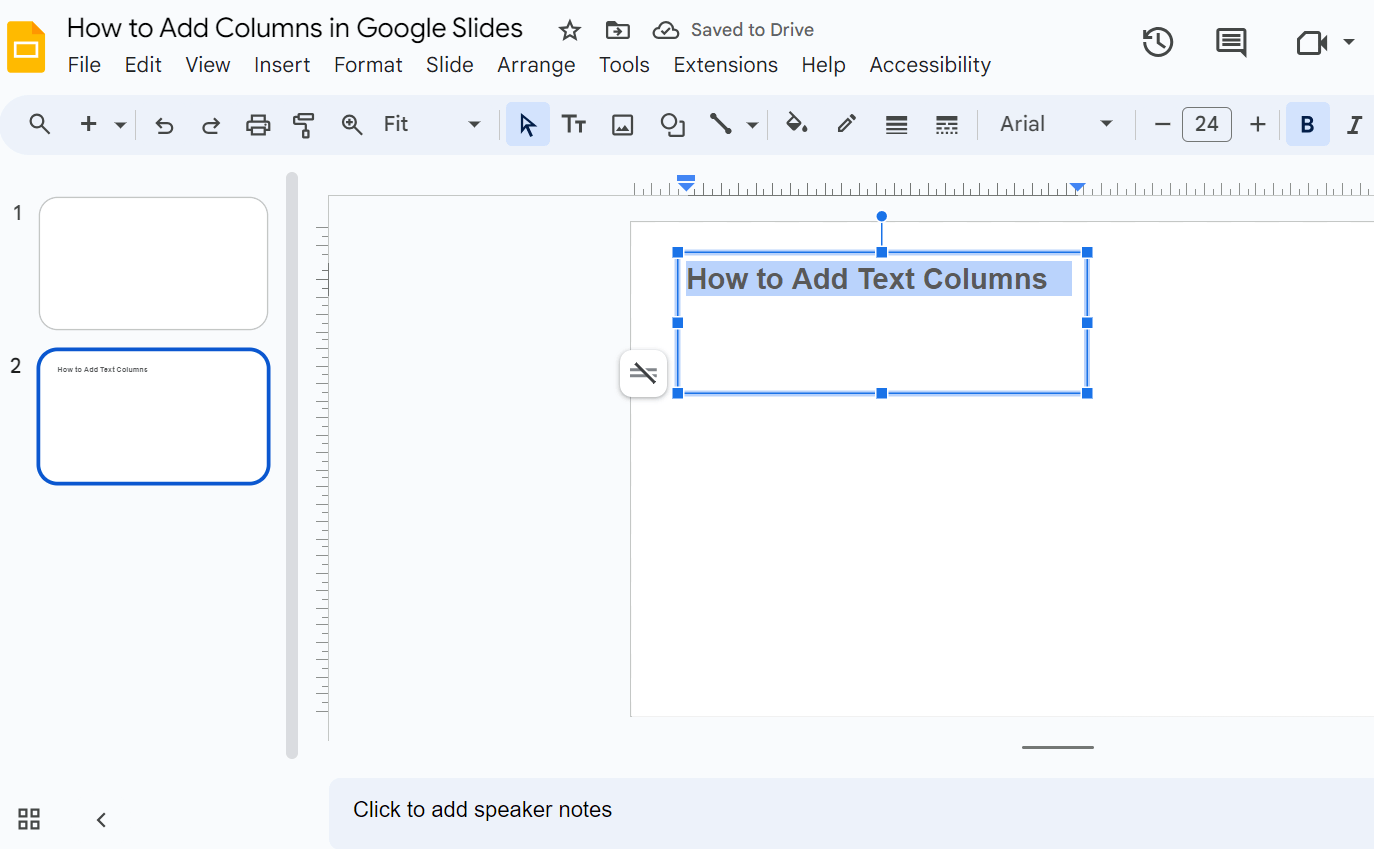The width and height of the screenshot is (1374, 849).
Task: Click the Print icon
Action: click(x=258, y=124)
